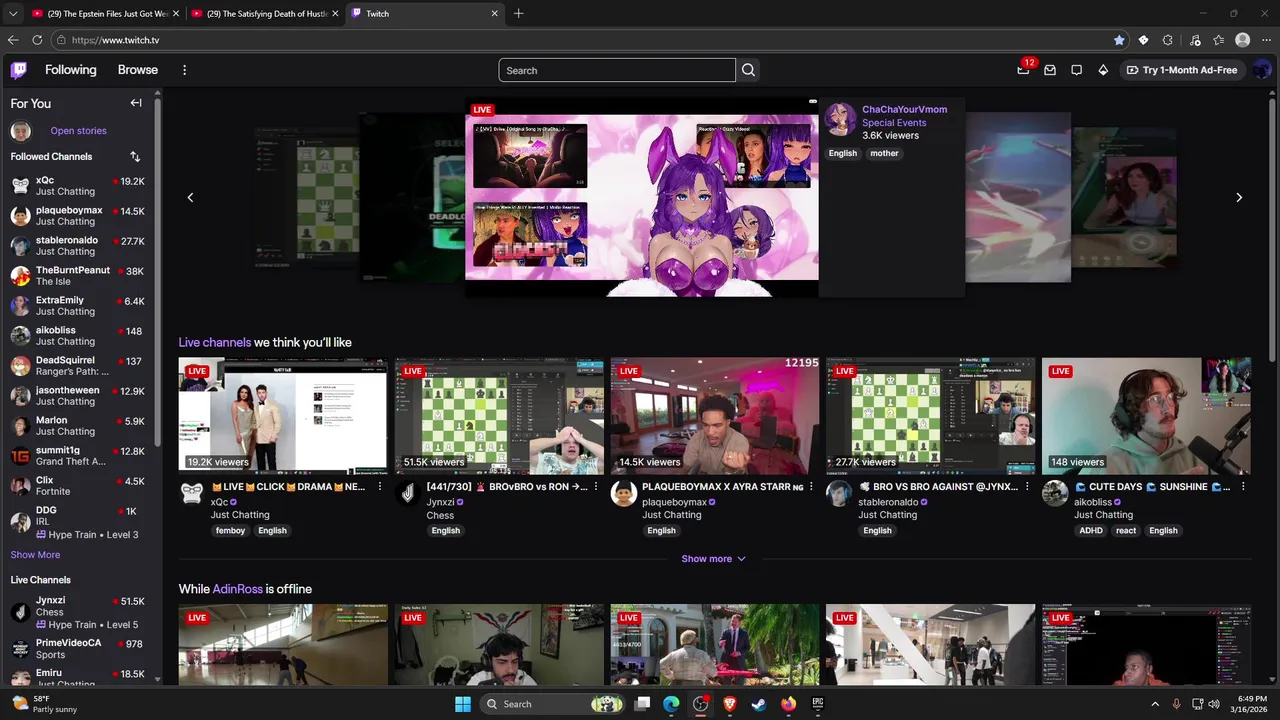Open the user profile avatar menu

click(1262, 70)
